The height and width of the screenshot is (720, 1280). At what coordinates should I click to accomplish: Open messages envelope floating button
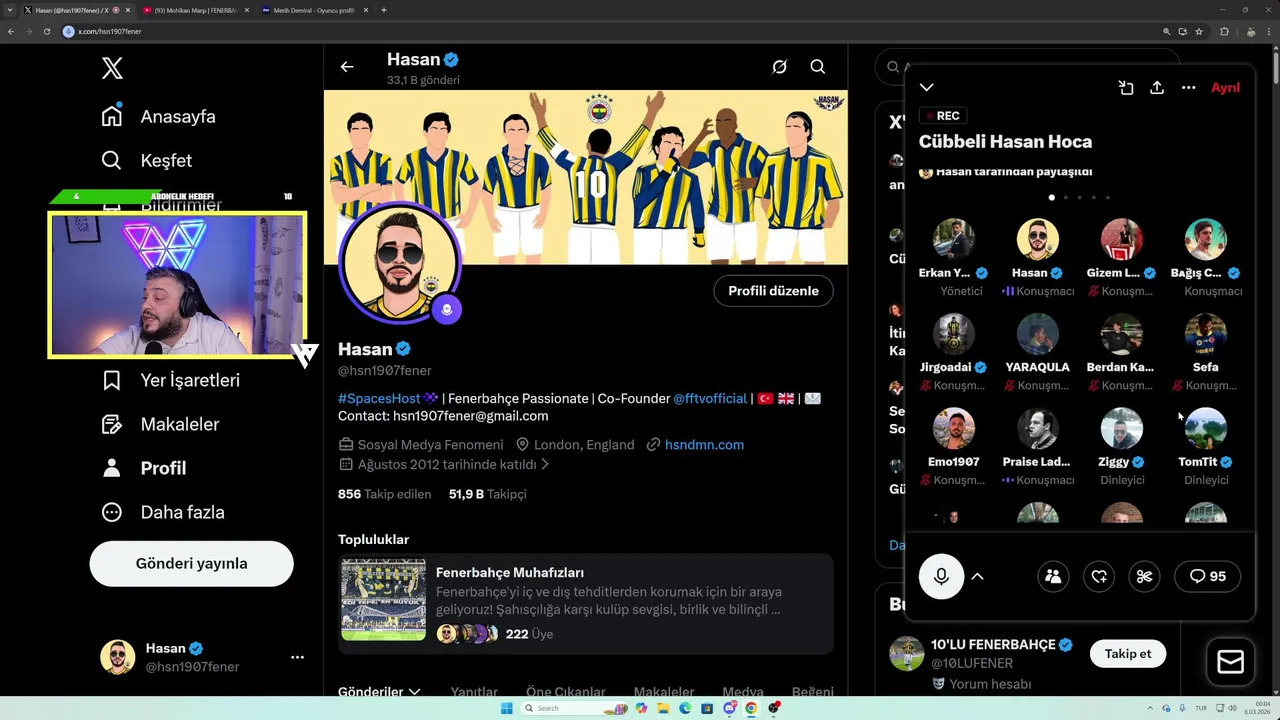1231,662
